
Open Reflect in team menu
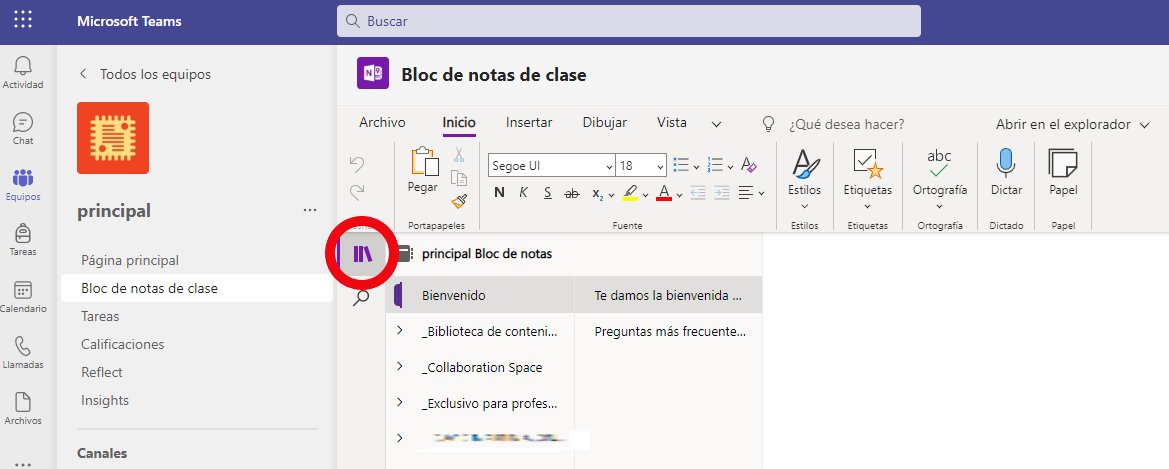(x=101, y=372)
